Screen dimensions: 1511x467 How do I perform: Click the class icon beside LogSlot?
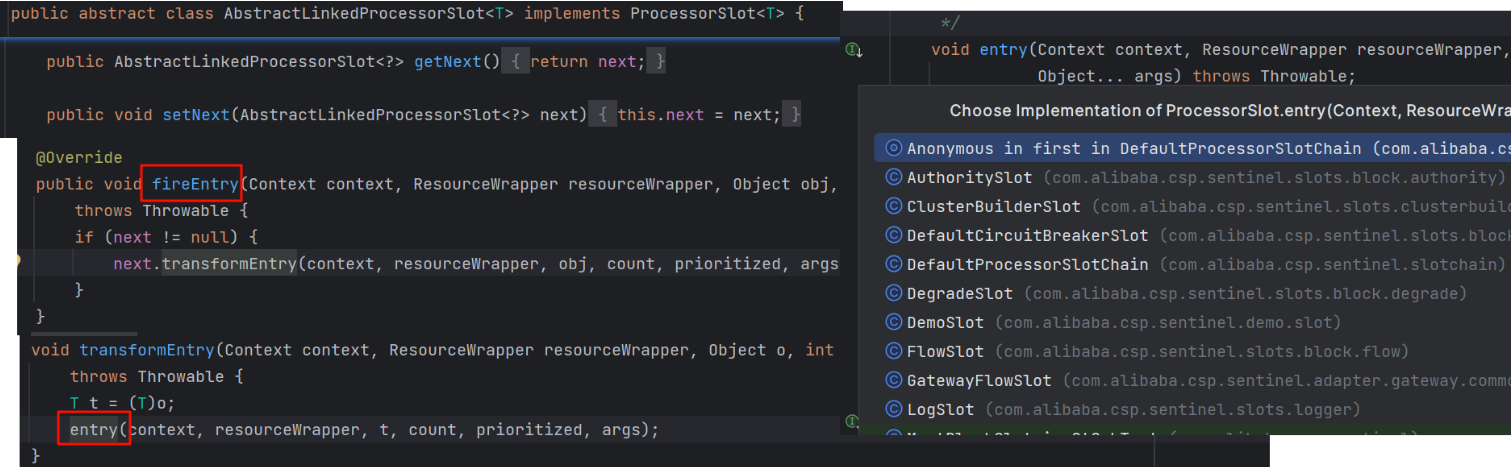pyautogui.click(x=894, y=410)
